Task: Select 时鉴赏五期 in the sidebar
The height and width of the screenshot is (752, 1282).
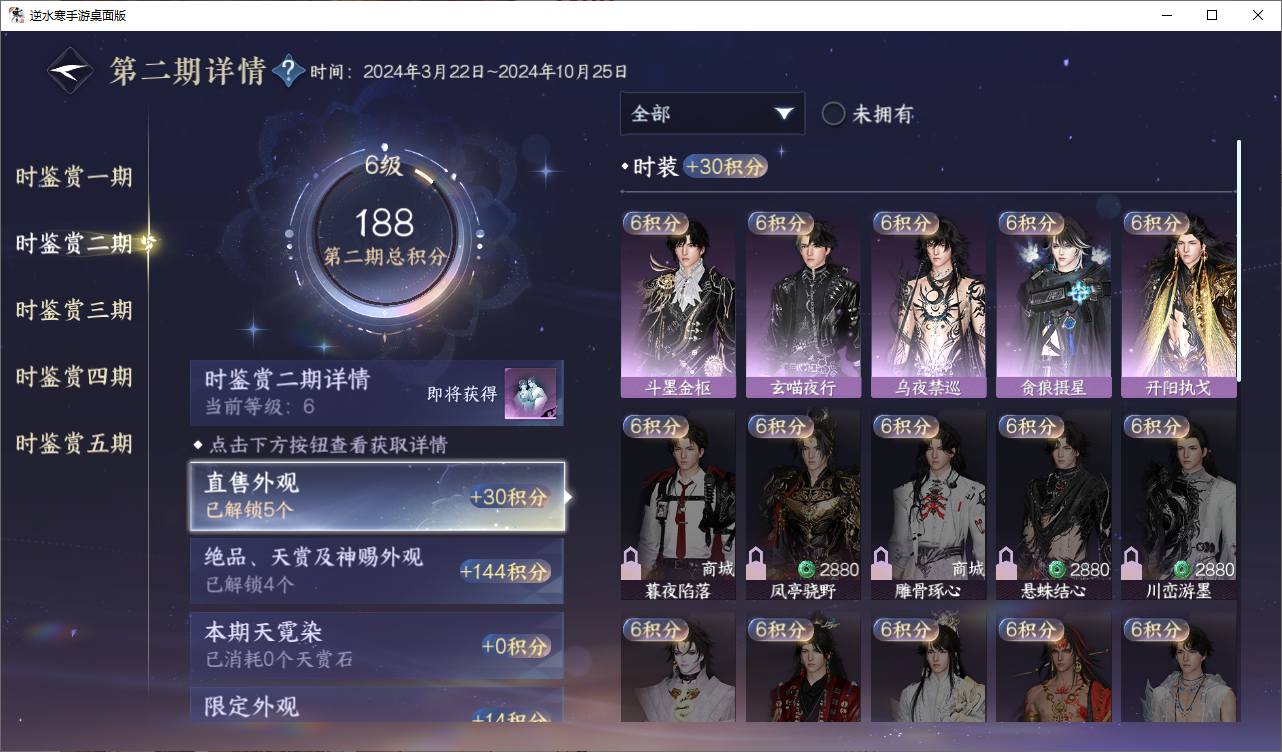Action: pyautogui.click(x=74, y=443)
